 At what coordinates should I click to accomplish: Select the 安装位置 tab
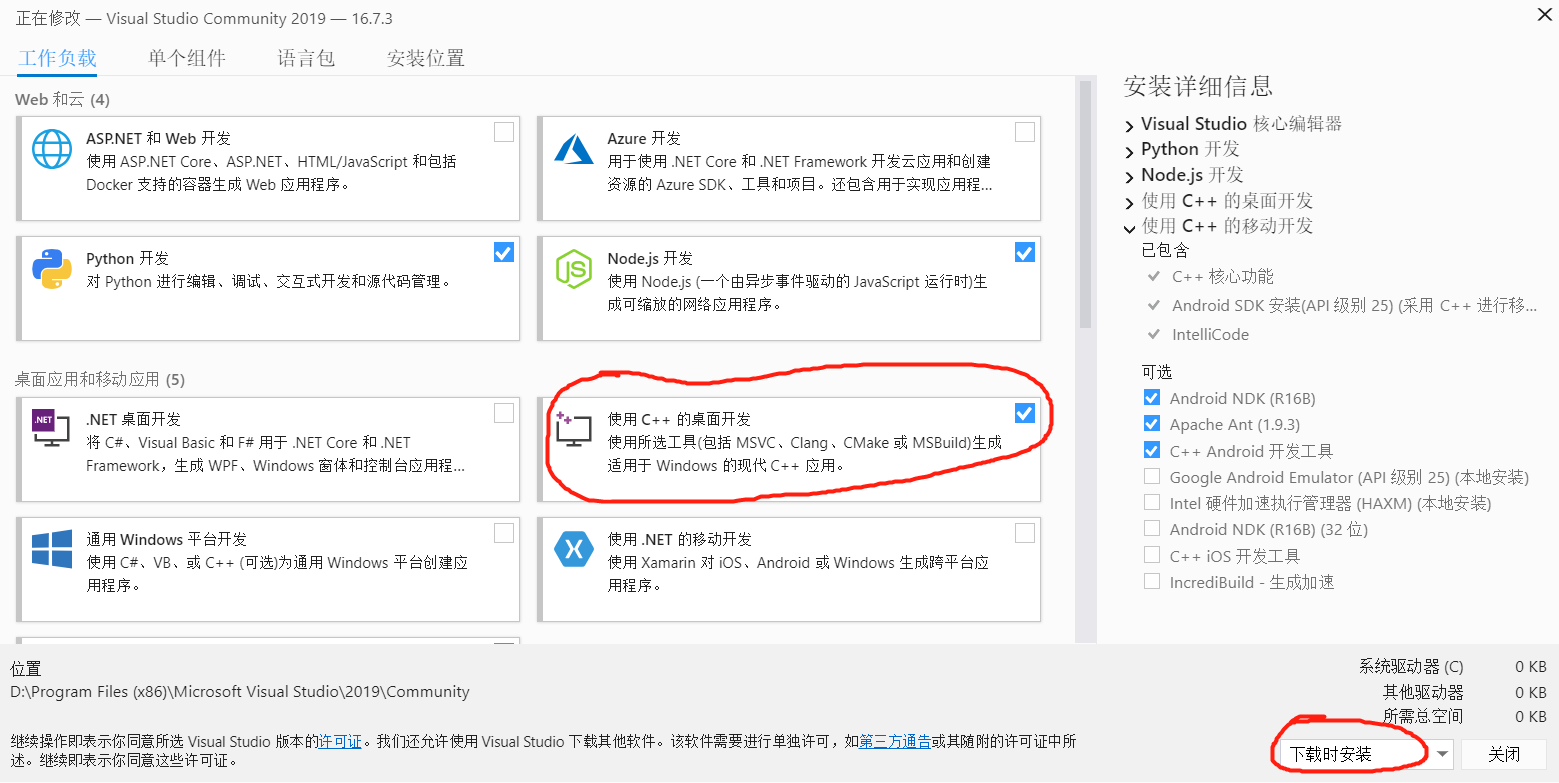click(x=426, y=58)
